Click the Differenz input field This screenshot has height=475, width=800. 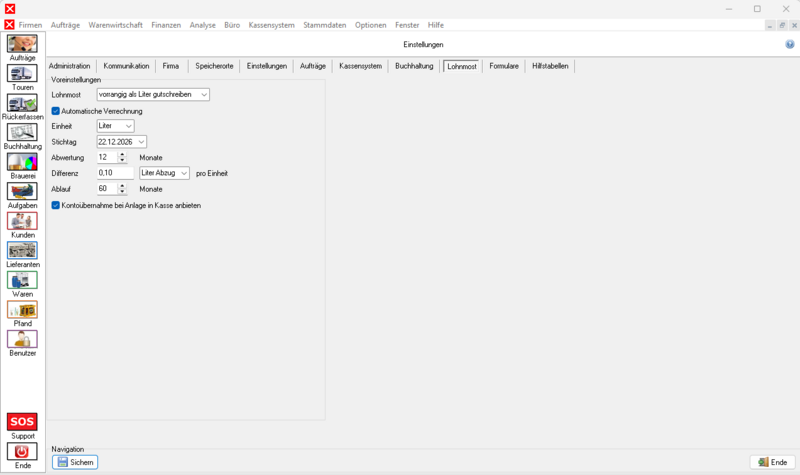tap(115, 173)
